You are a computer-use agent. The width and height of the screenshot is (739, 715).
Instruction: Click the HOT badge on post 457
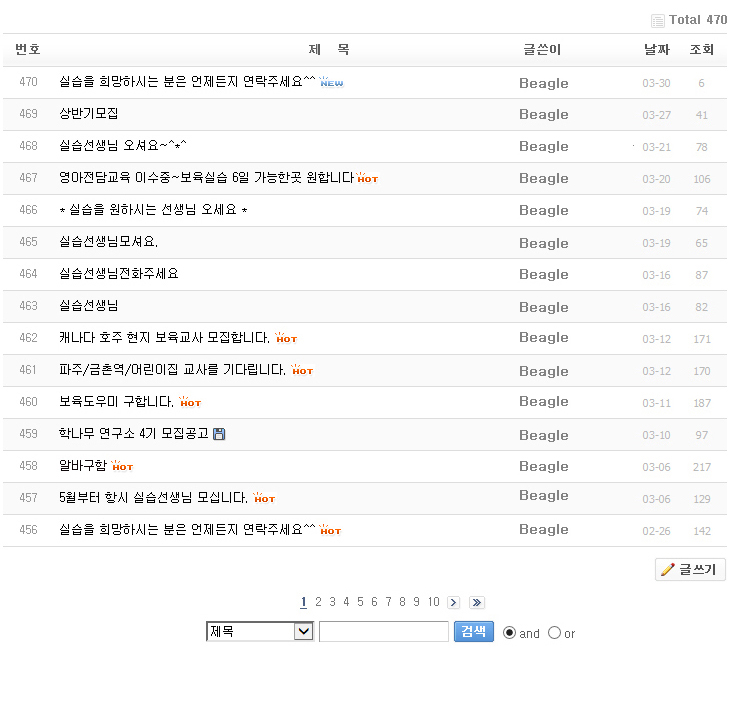coord(264,498)
